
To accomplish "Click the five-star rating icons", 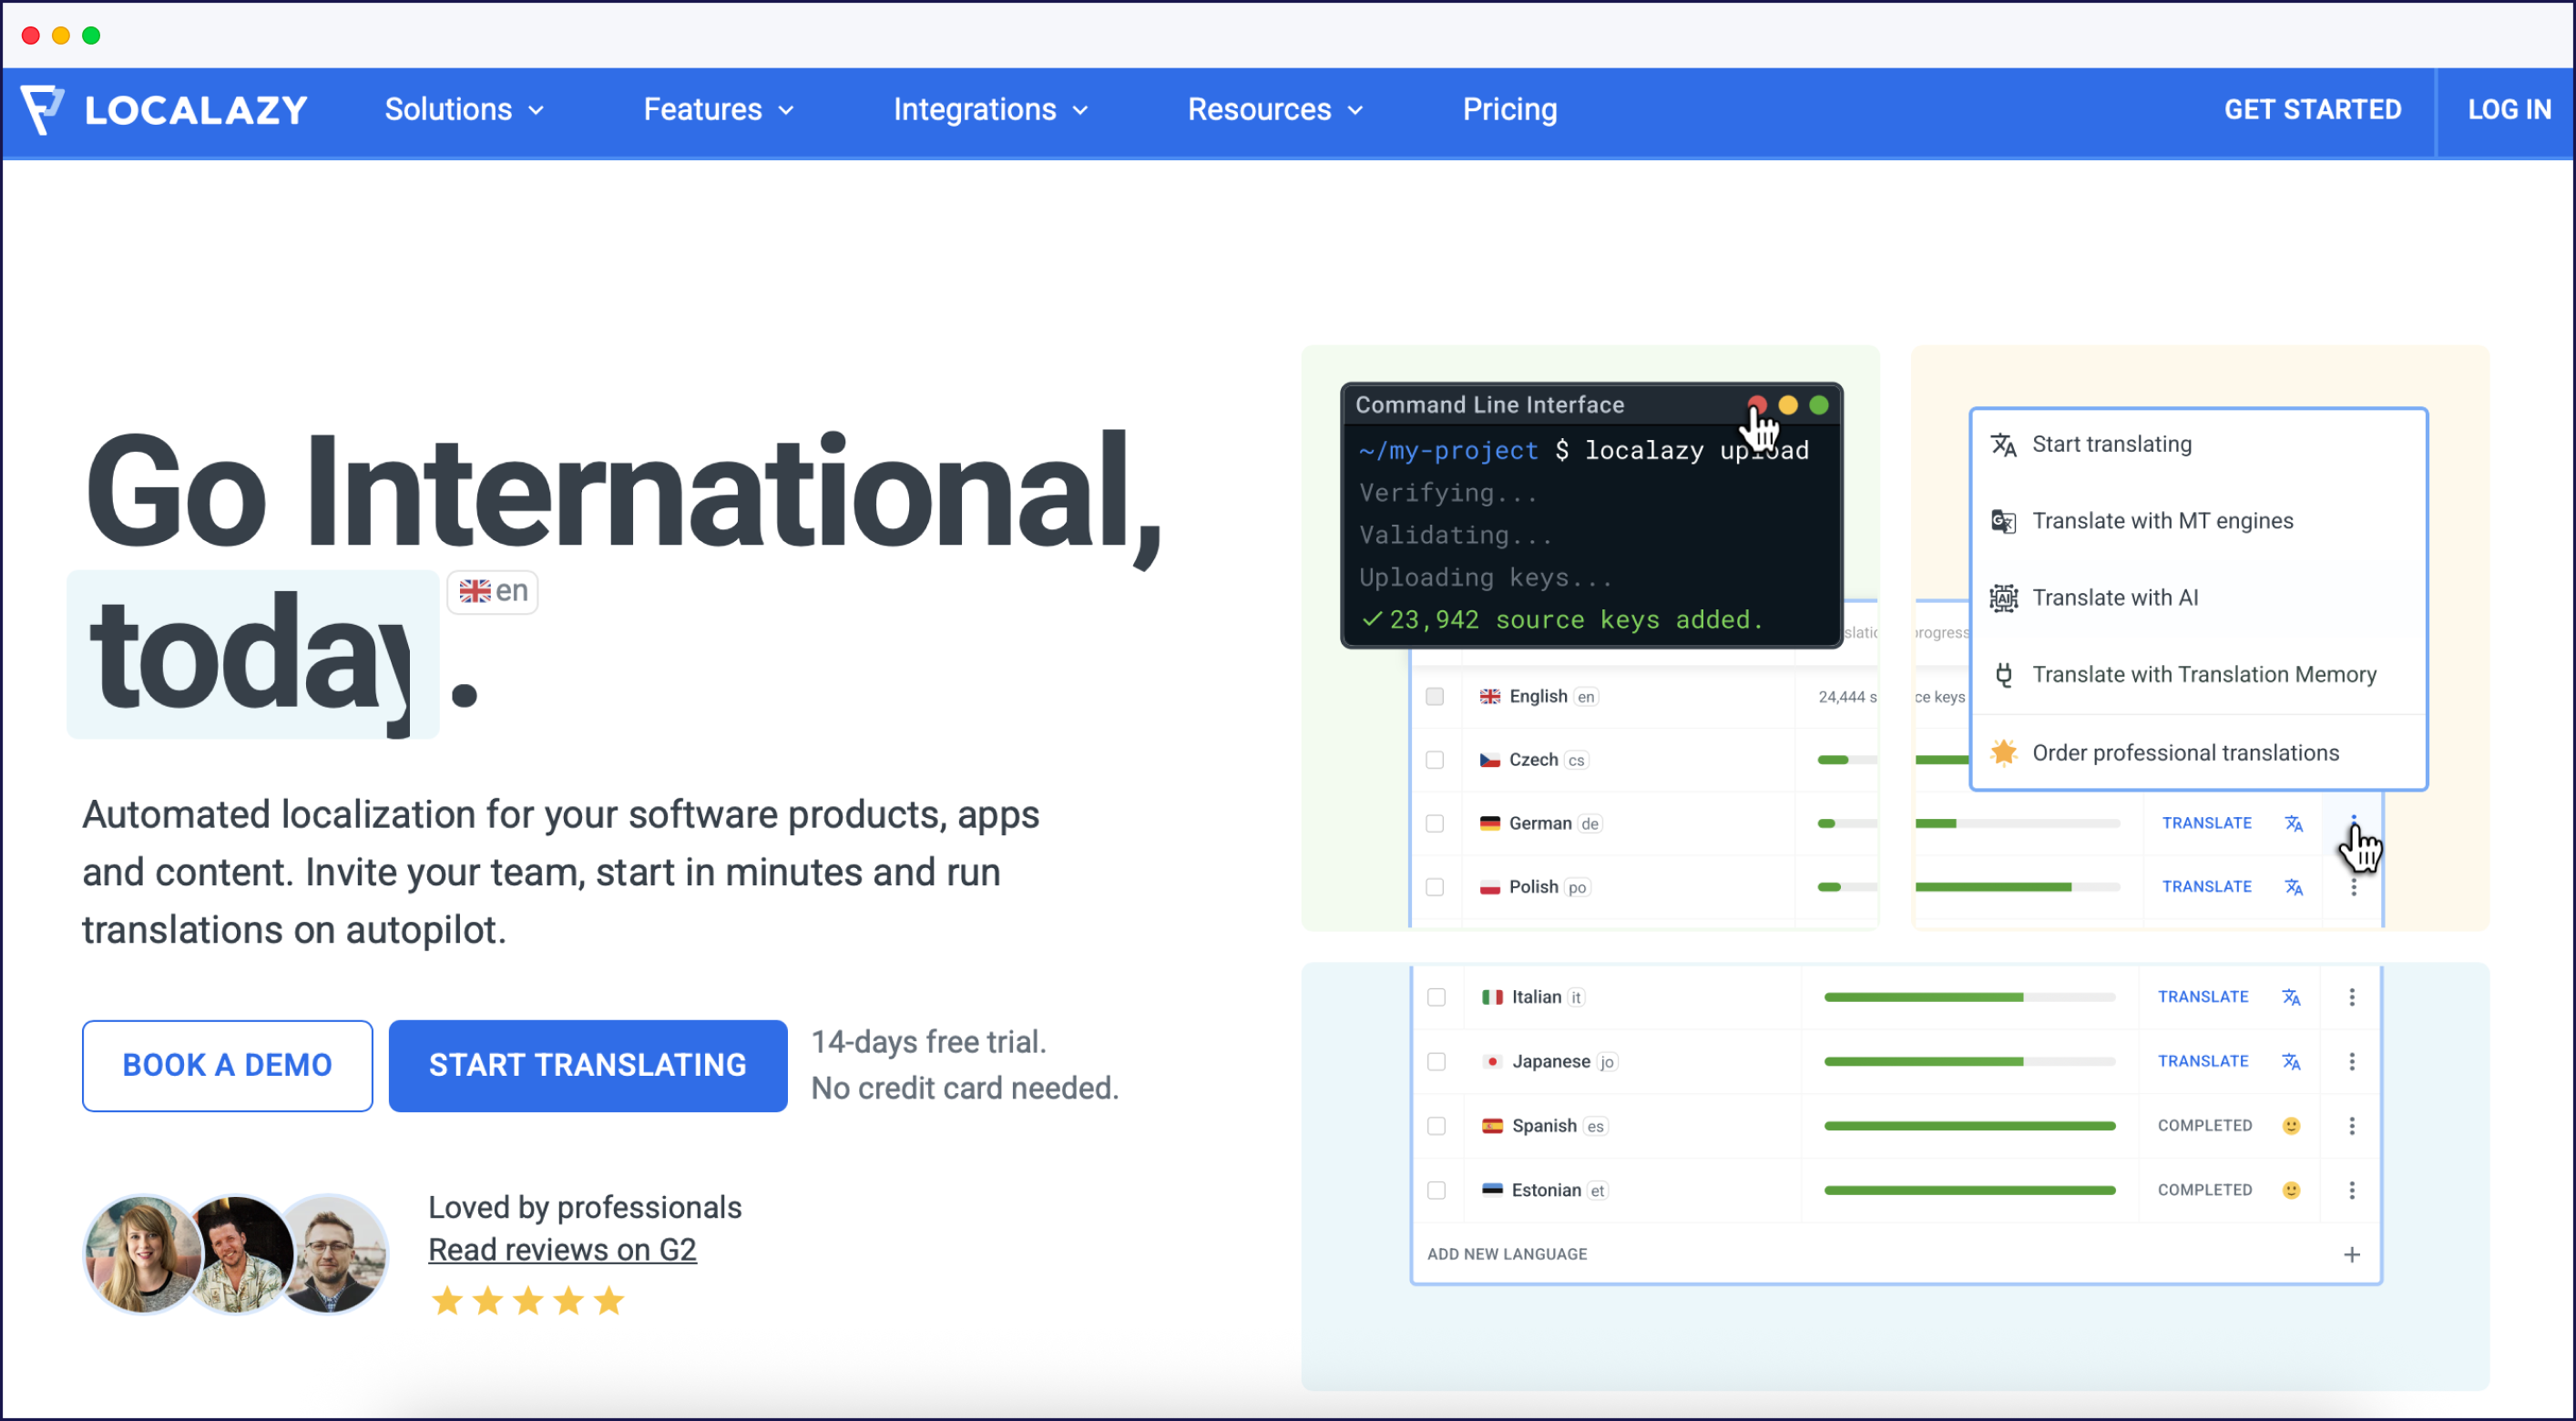I will point(528,1302).
